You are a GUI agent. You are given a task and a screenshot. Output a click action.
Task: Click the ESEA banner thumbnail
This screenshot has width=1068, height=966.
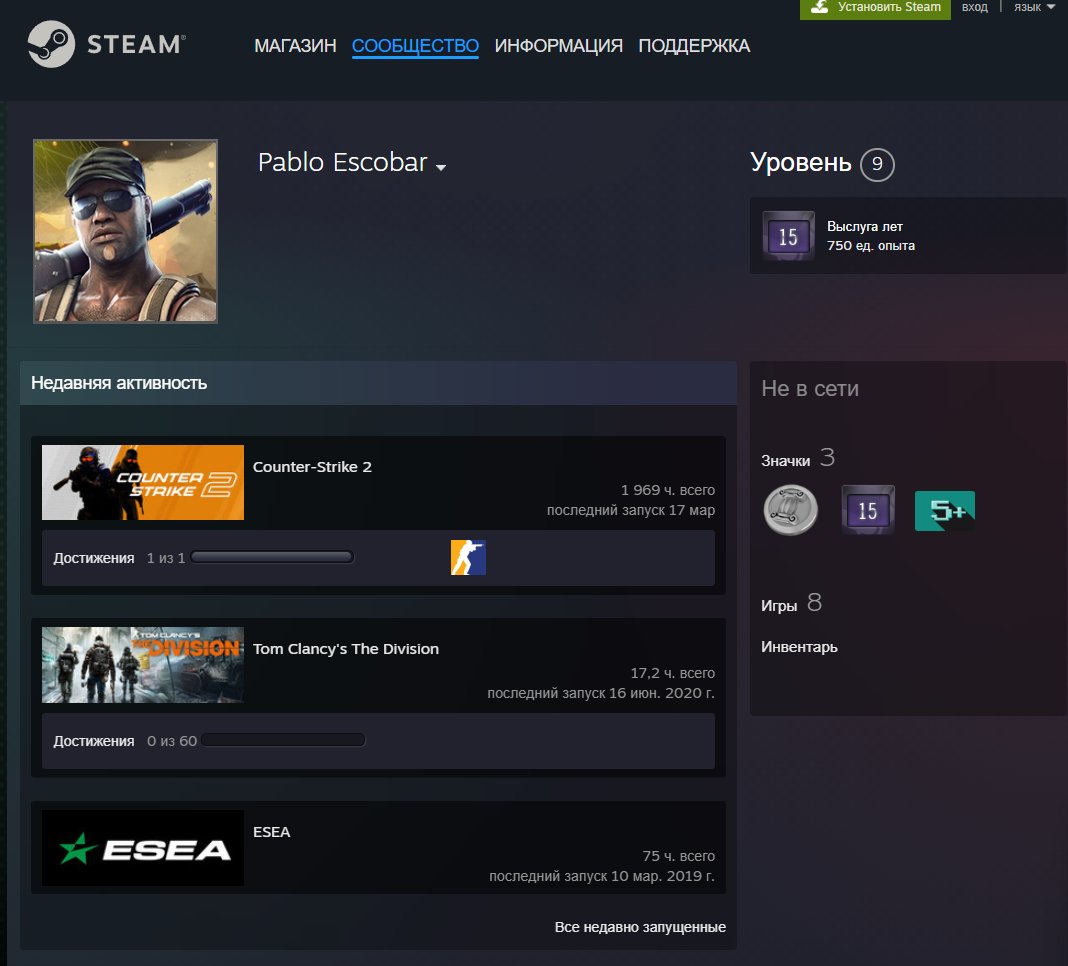pyautogui.click(x=143, y=848)
